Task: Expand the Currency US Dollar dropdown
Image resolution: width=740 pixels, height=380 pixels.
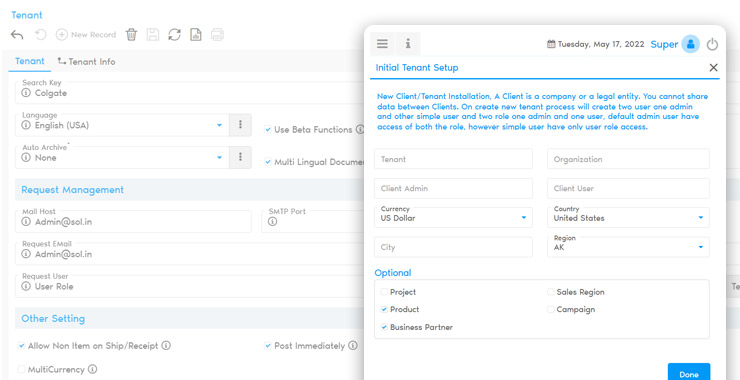Action: pyautogui.click(x=454, y=218)
